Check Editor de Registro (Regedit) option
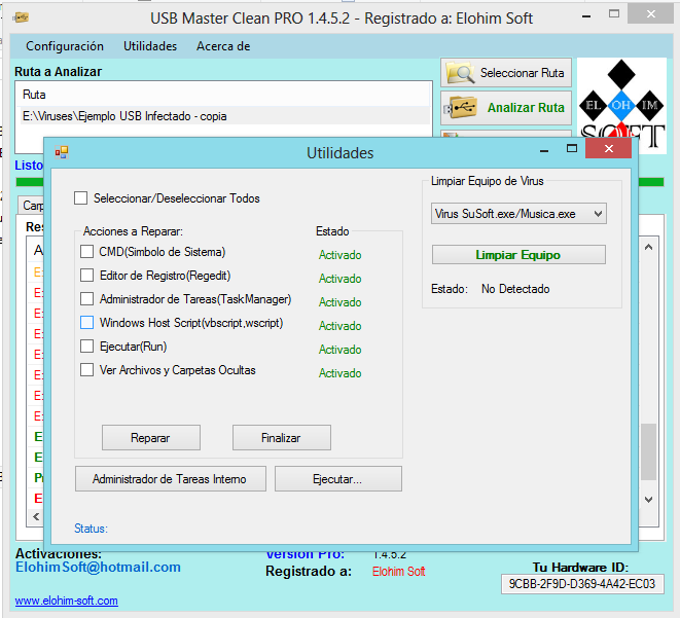Viewport: 680px width, 618px height. pos(87,275)
